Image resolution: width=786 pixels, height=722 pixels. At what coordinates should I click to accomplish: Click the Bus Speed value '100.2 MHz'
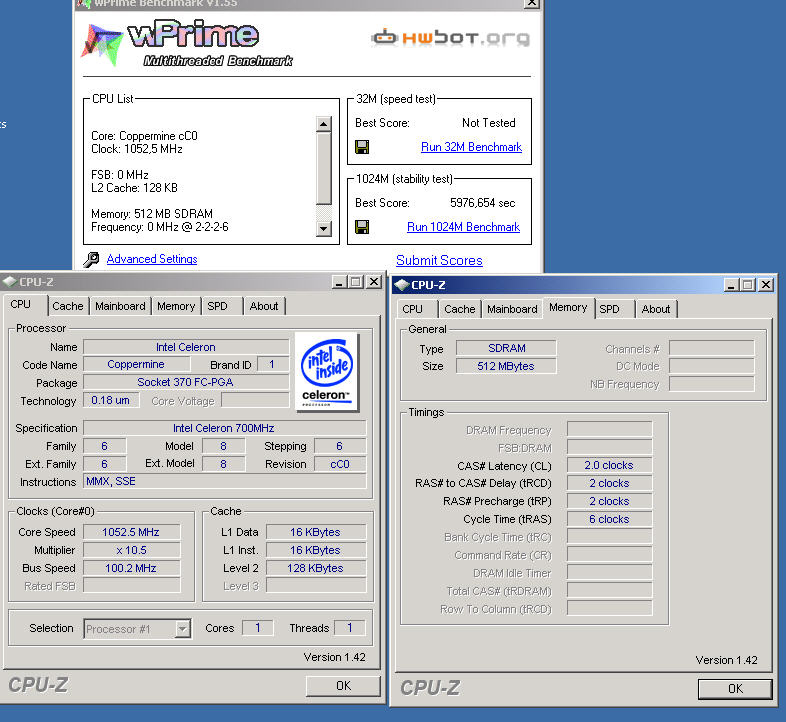pos(131,569)
